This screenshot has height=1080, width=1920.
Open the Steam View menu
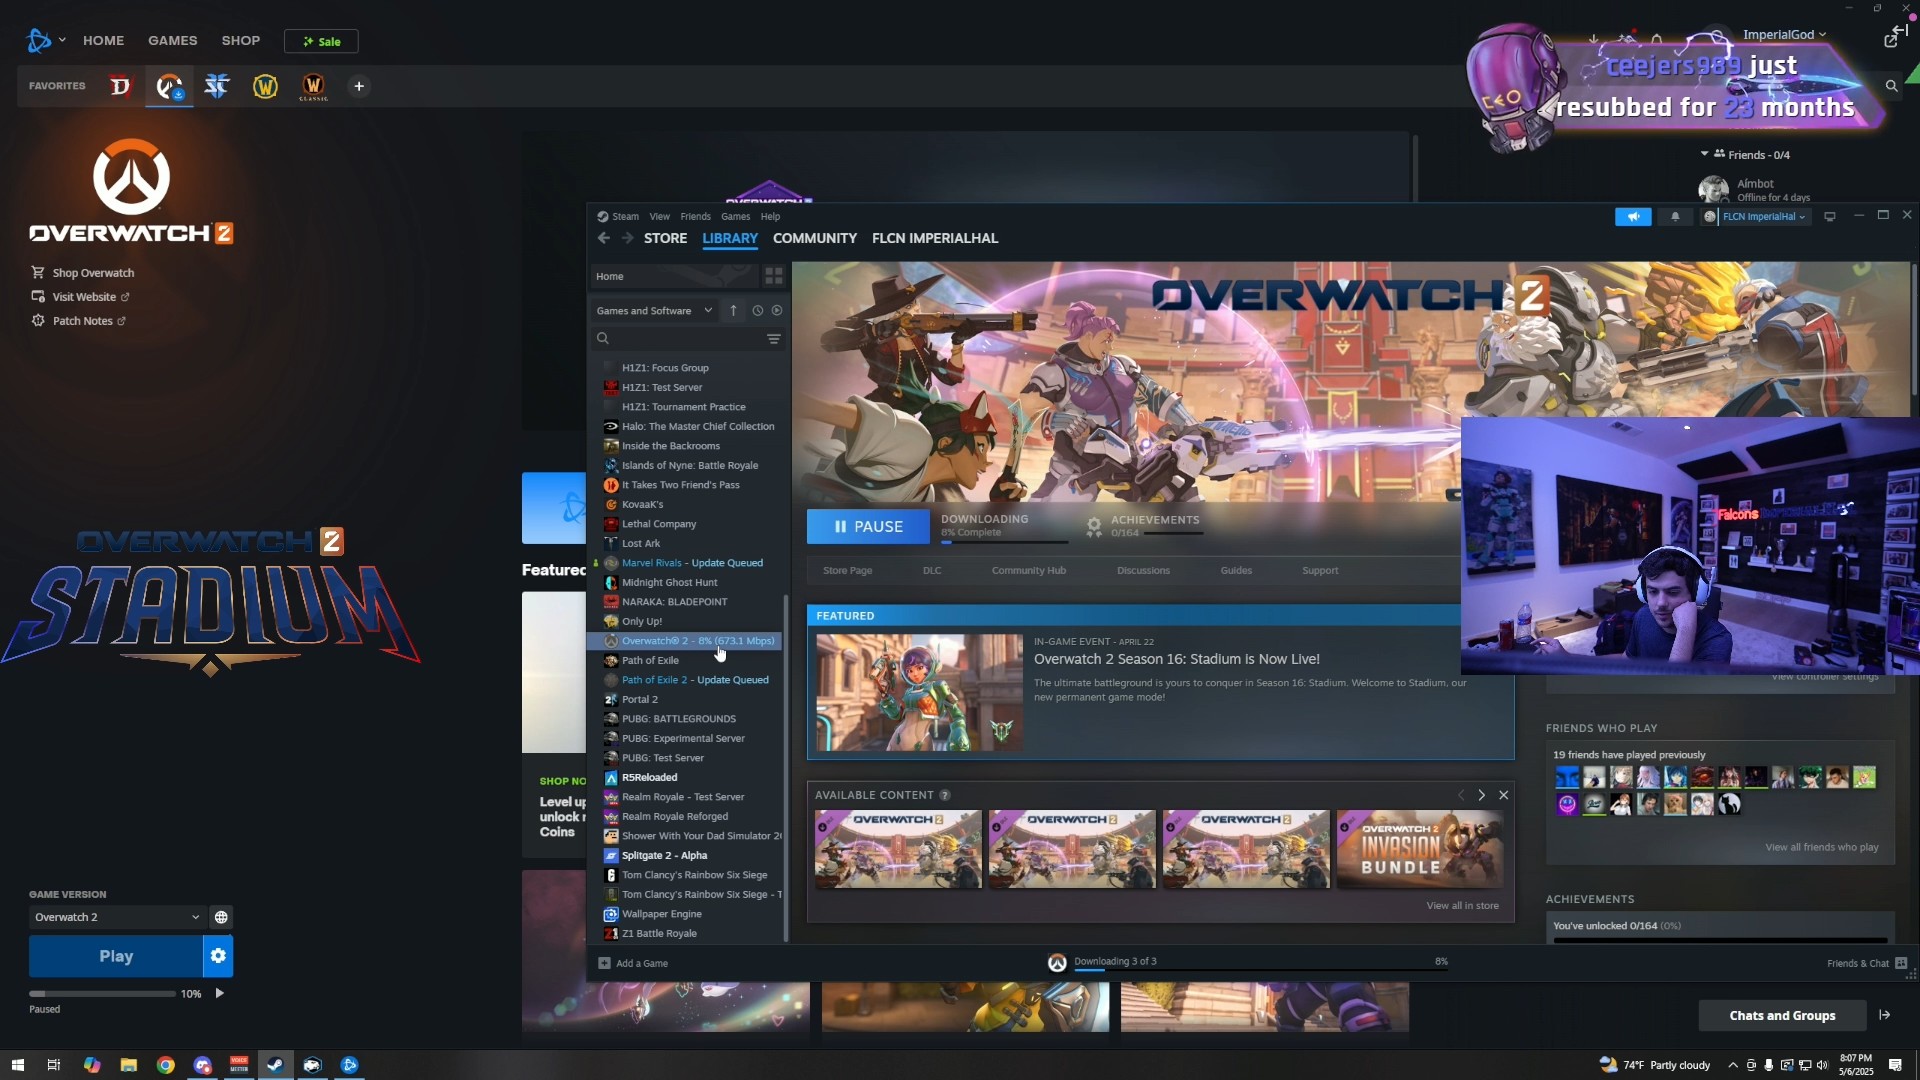coord(660,216)
